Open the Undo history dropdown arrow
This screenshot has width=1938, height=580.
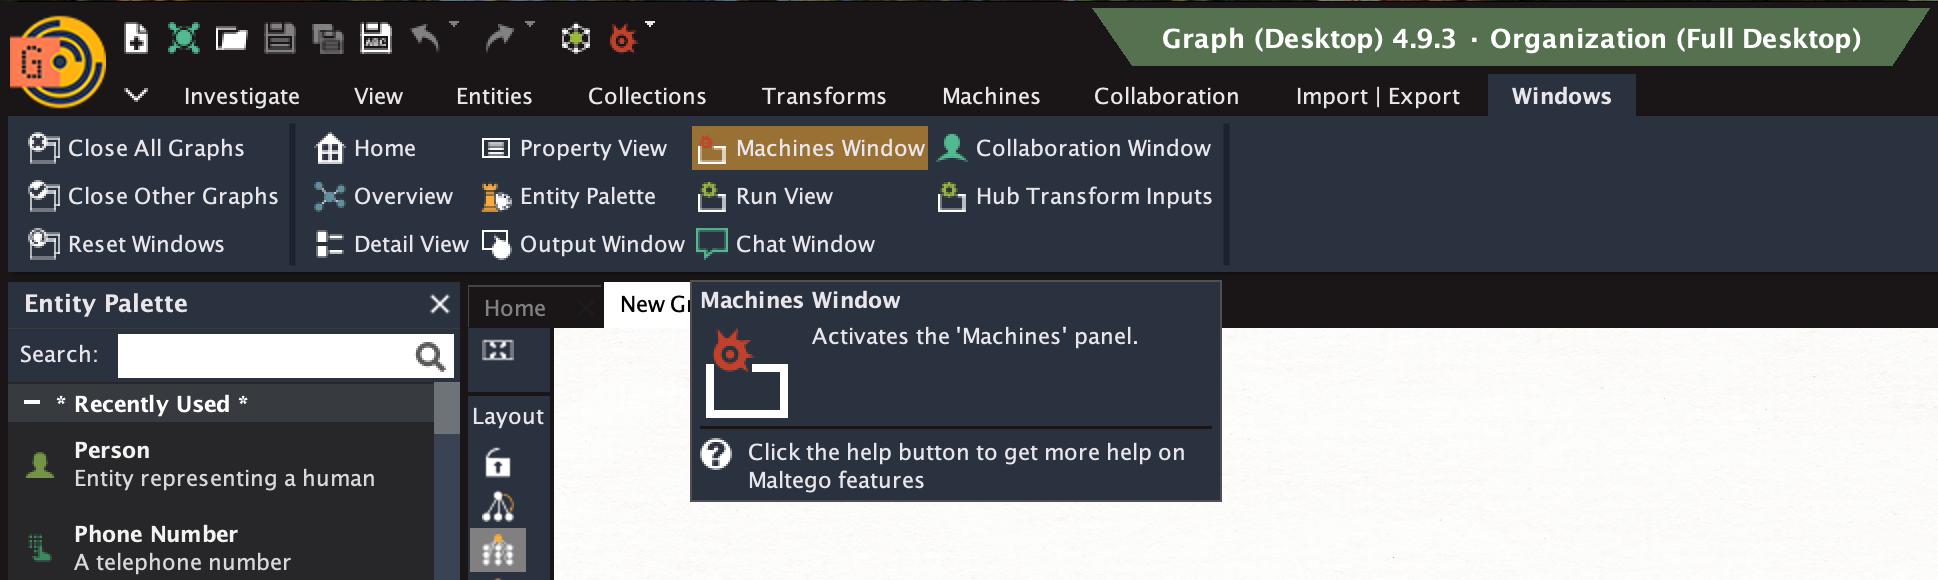454,24
